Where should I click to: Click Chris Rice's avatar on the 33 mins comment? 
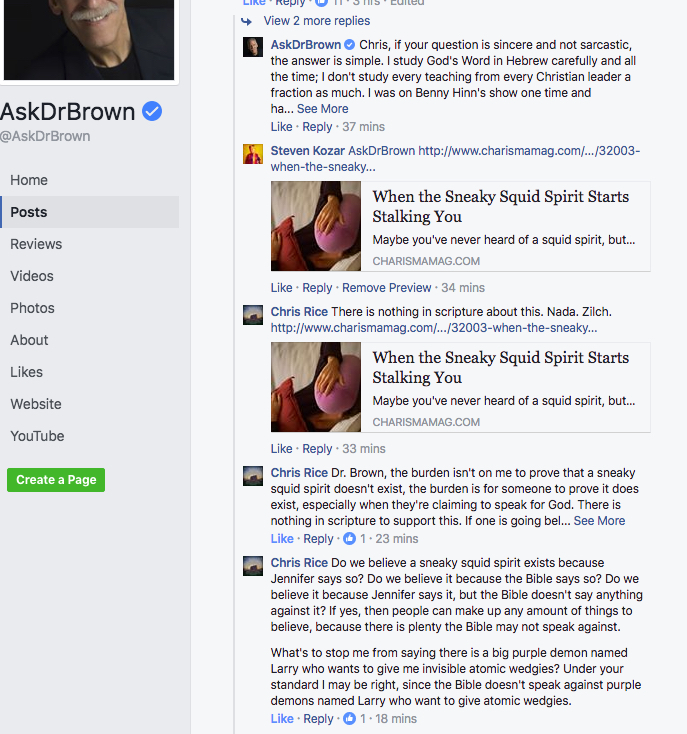253,315
